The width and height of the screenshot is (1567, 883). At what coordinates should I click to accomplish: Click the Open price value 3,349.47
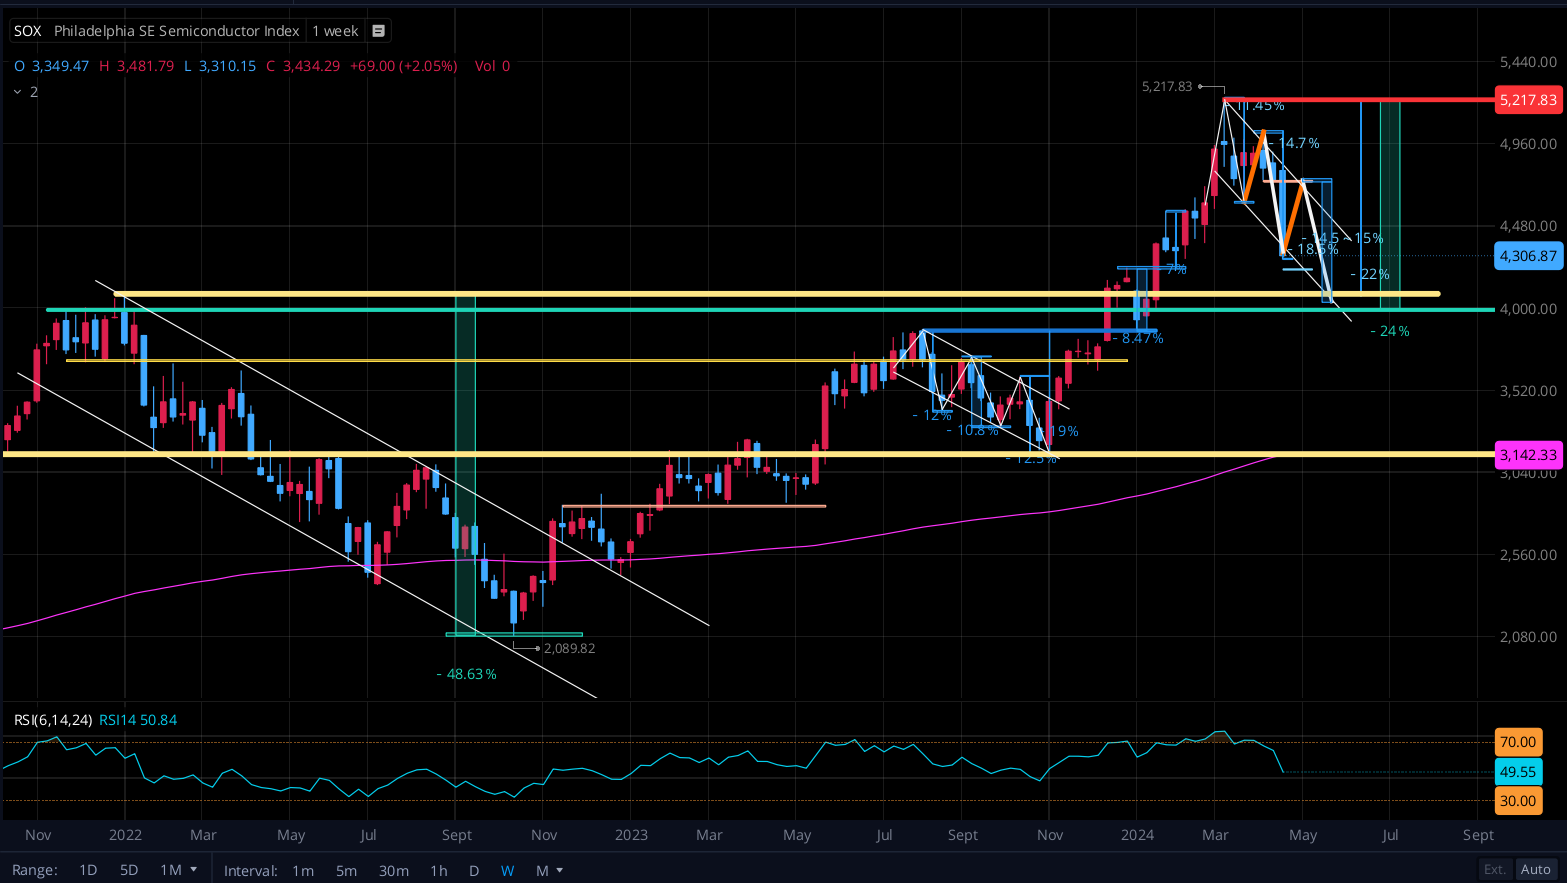(x=60, y=66)
